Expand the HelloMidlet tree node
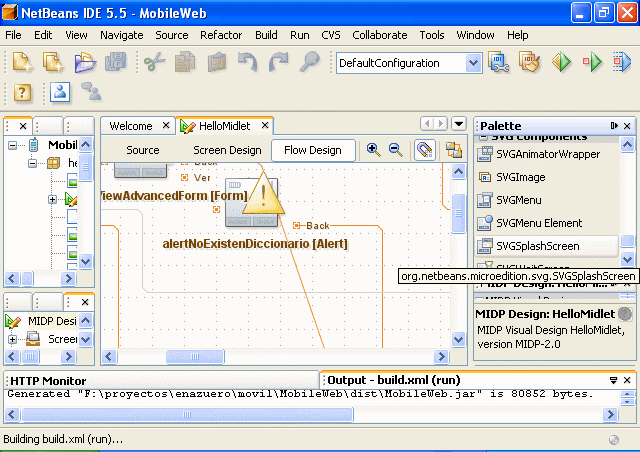Screen dimensions: 640x452 [x=52, y=200]
